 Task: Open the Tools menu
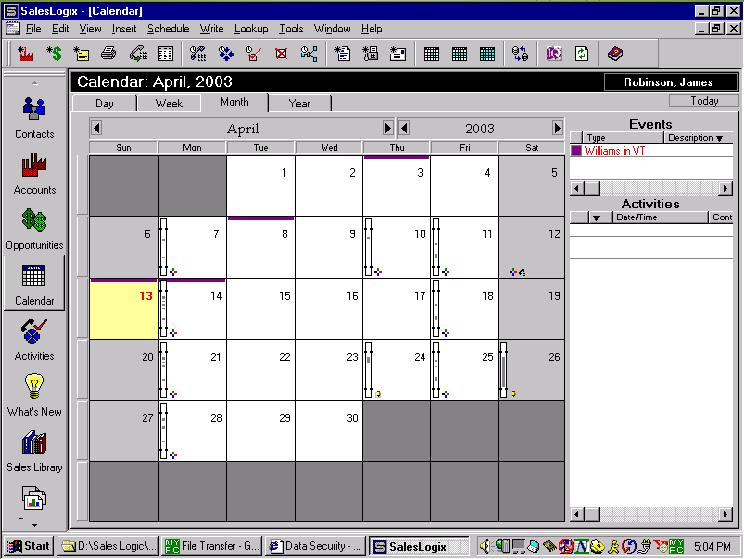coord(291,29)
